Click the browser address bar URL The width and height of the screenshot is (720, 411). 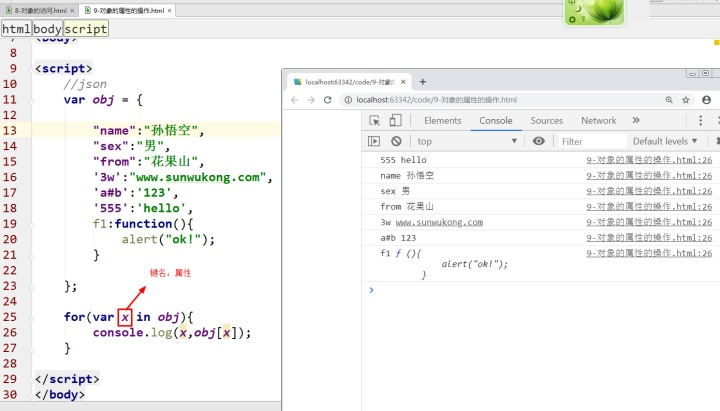coord(436,100)
